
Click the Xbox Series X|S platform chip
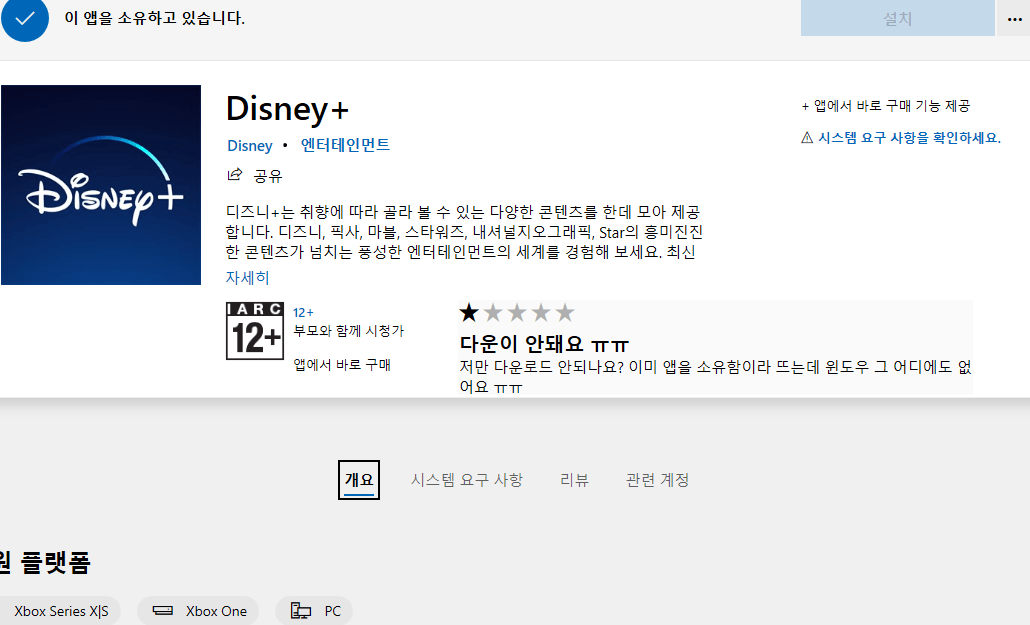pos(61,611)
